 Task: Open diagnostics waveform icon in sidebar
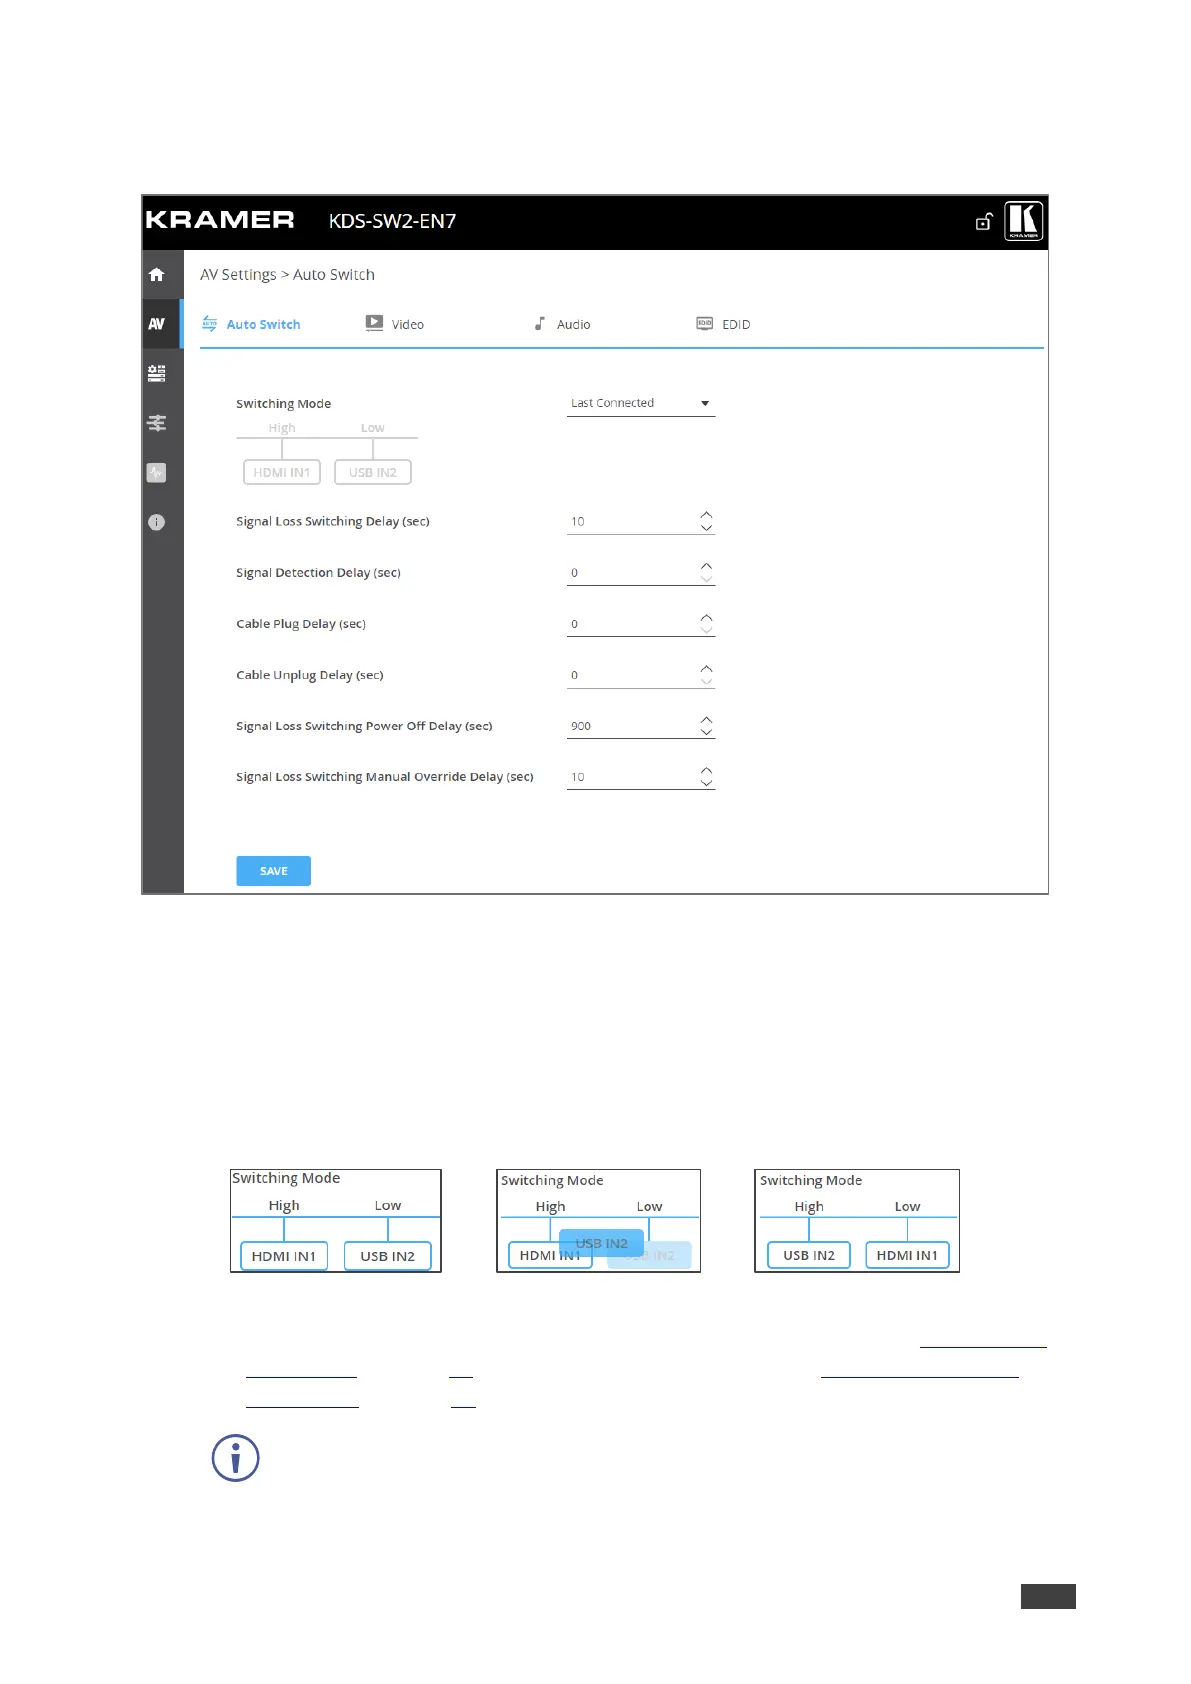click(x=157, y=472)
